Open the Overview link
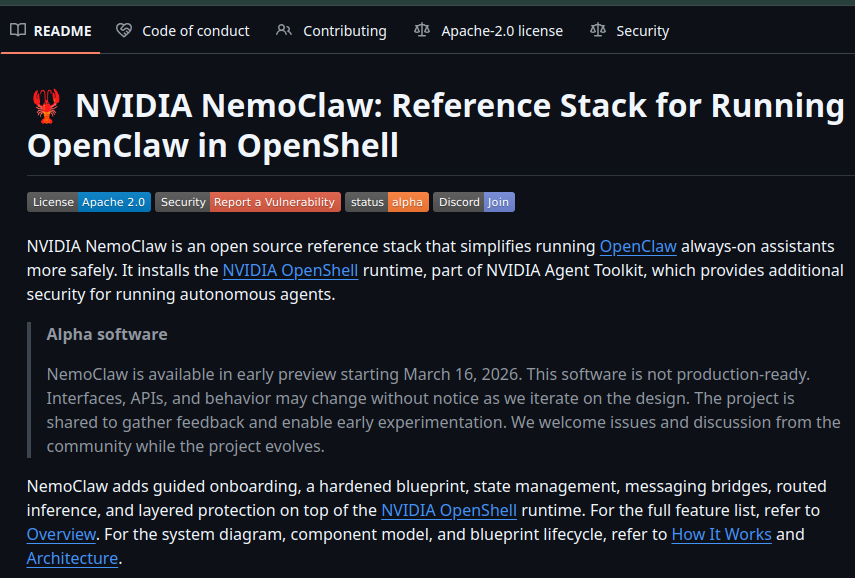The image size is (855, 578). 61,534
